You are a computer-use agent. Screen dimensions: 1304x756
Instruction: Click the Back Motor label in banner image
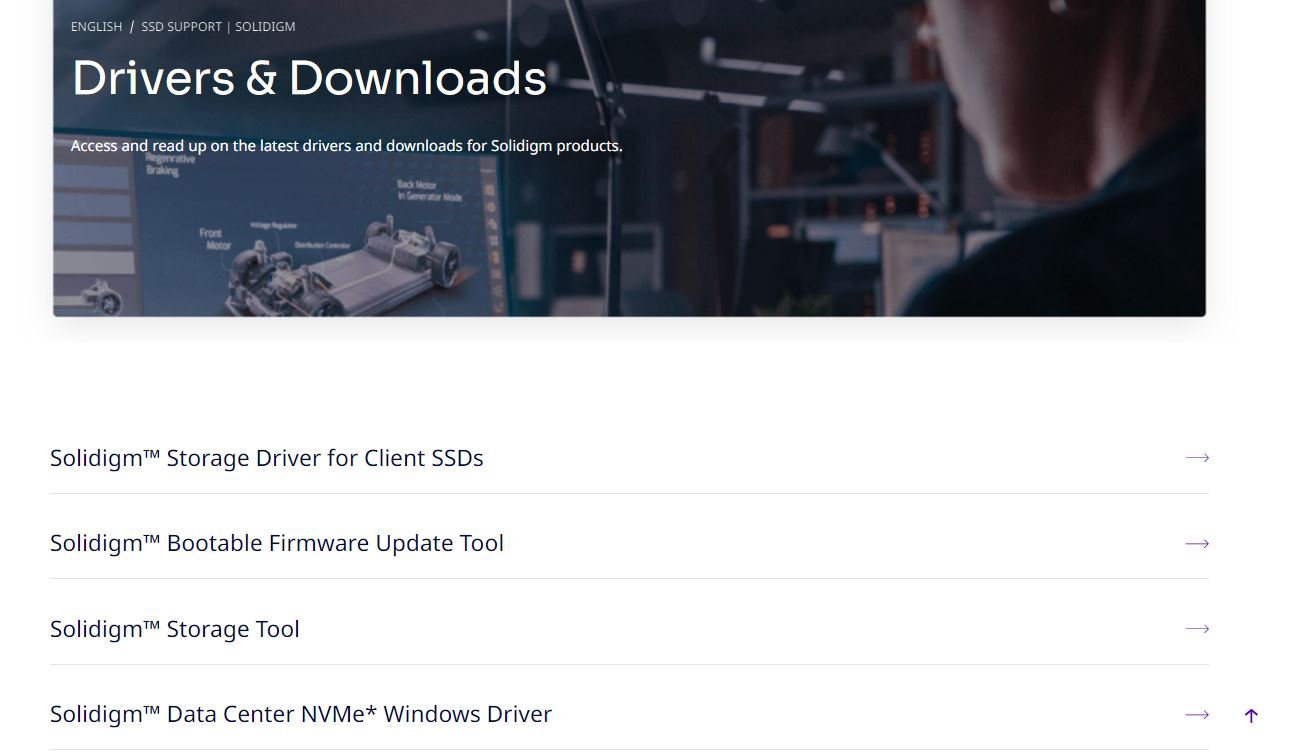429,190
